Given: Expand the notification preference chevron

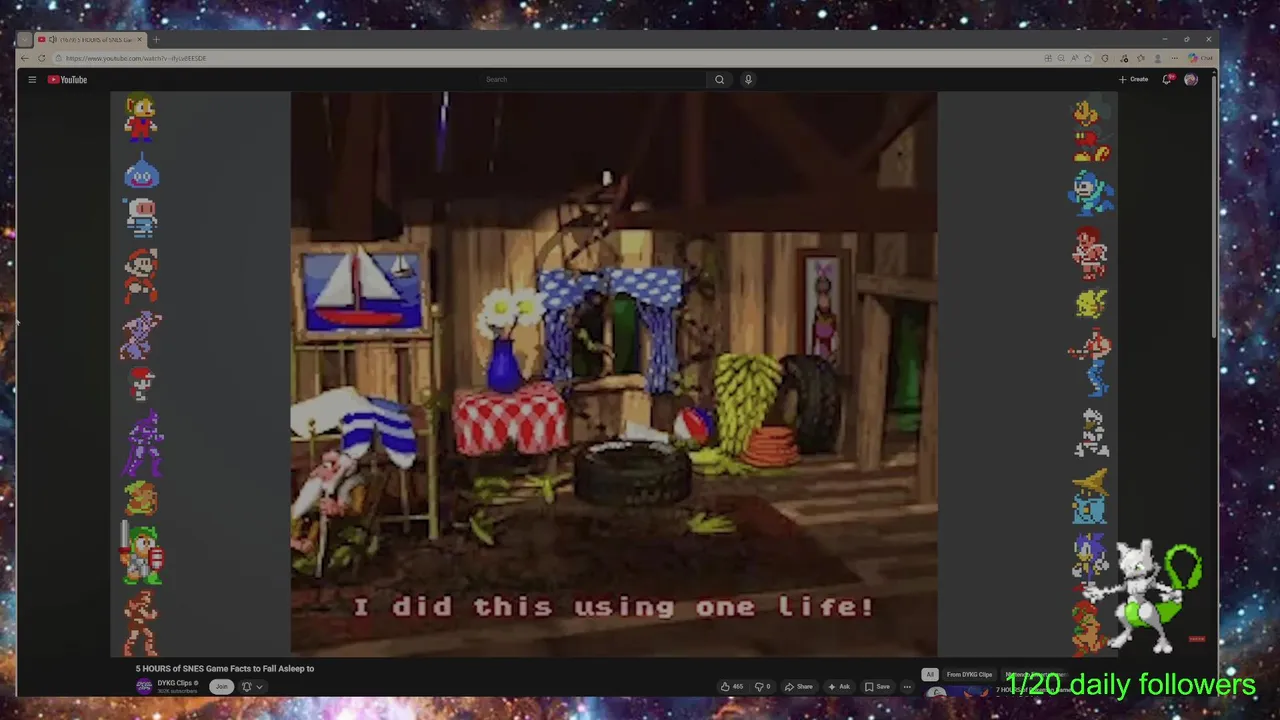Looking at the screenshot, I should 259,687.
